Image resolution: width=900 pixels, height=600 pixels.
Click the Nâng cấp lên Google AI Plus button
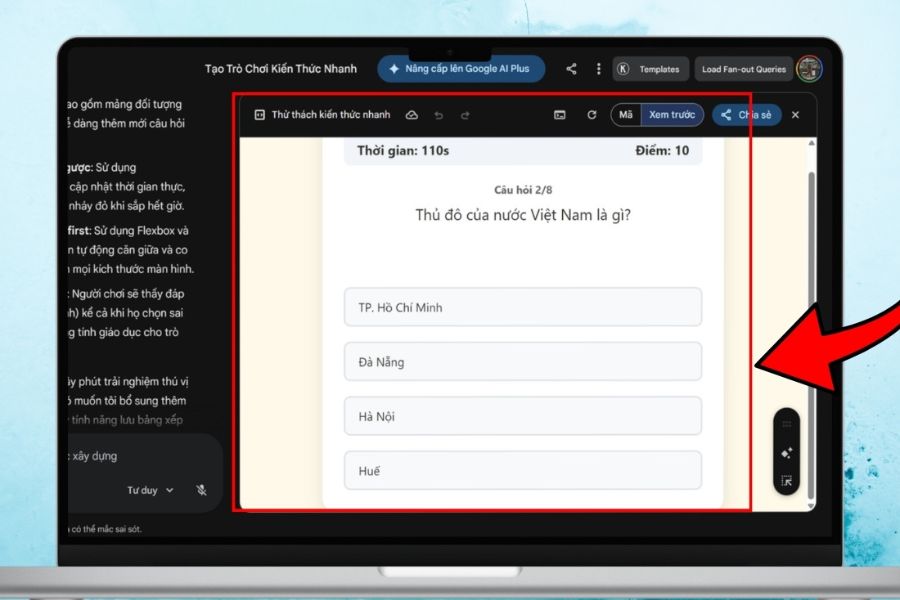click(x=461, y=69)
